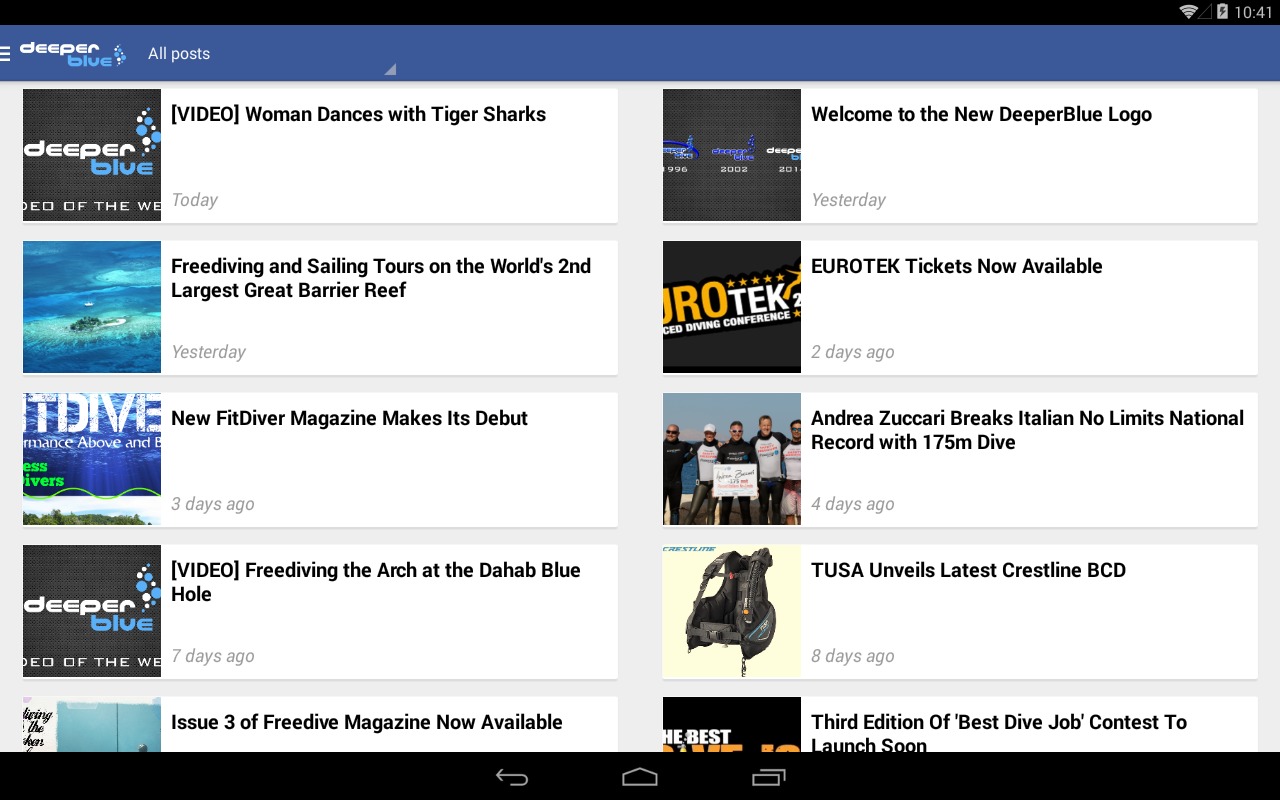Tap 'Yesterday' date on Barrier Reef post
This screenshot has height=800, width=1280.
(x=208, y=352)
